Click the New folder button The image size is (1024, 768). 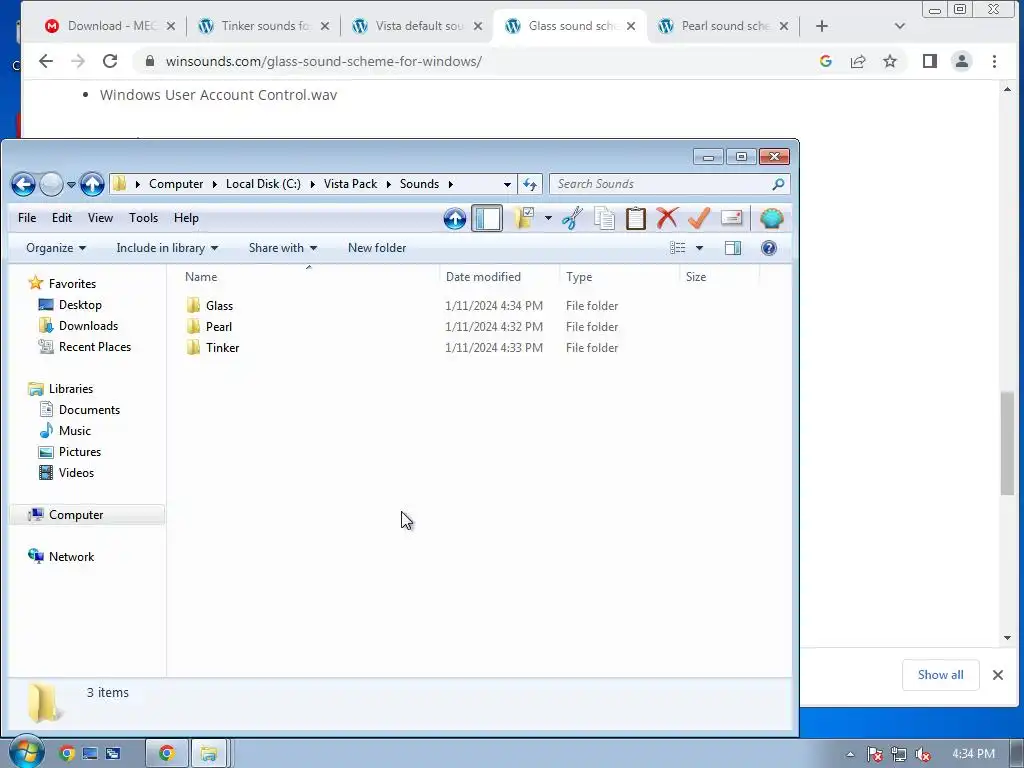[x=377, y=248]
